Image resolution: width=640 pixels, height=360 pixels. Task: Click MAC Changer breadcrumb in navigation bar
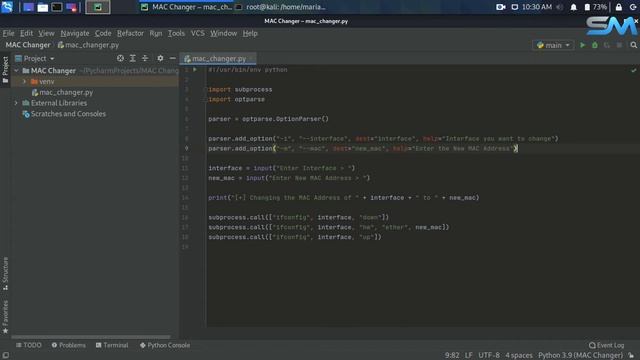(x=28, y=45)
